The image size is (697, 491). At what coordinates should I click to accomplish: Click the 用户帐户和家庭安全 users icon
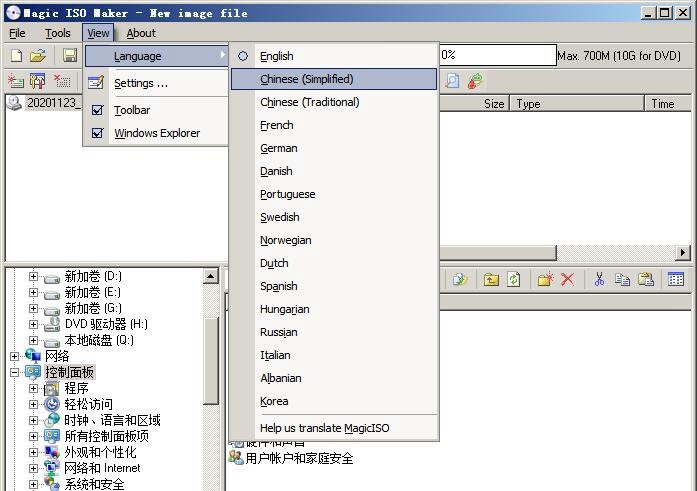point(236,457)
